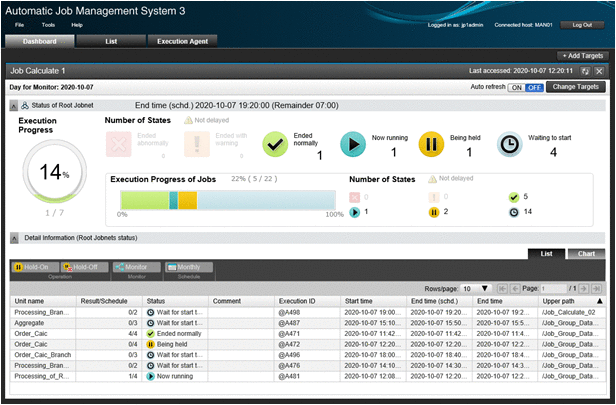
Task: Click the Add Targets button
Action: tap(581, 56)
